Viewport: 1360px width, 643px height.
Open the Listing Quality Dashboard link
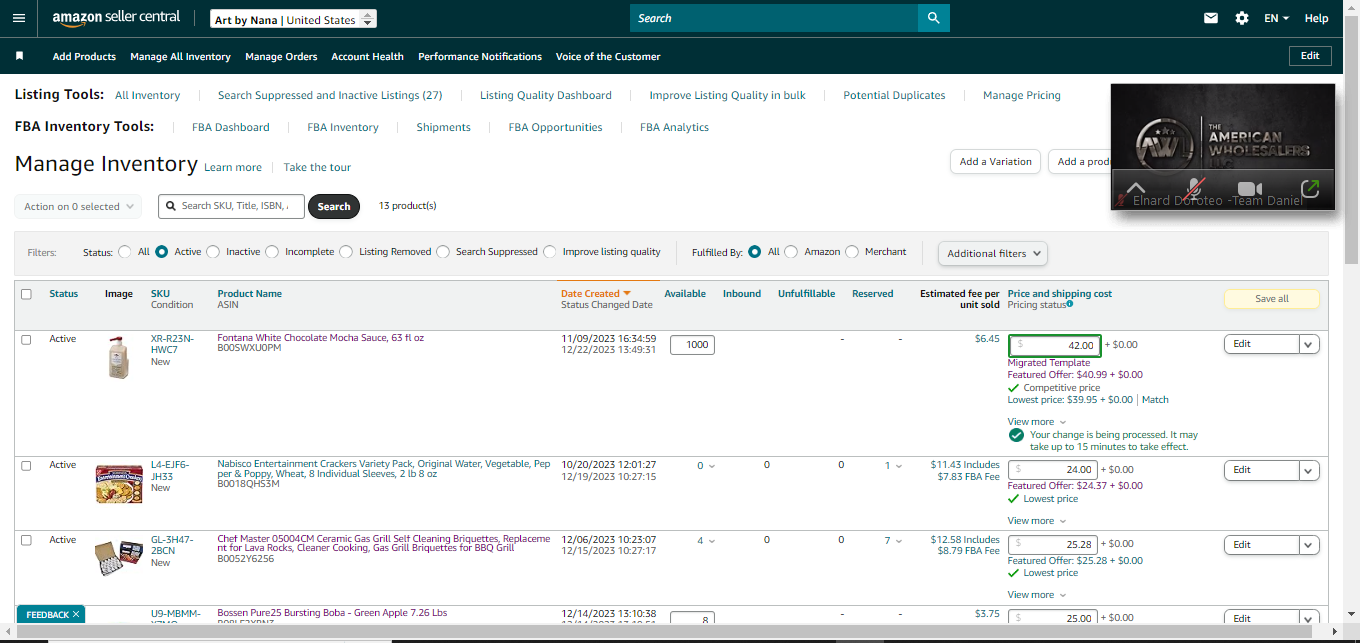pyautogui.click(x=546, y=95)
